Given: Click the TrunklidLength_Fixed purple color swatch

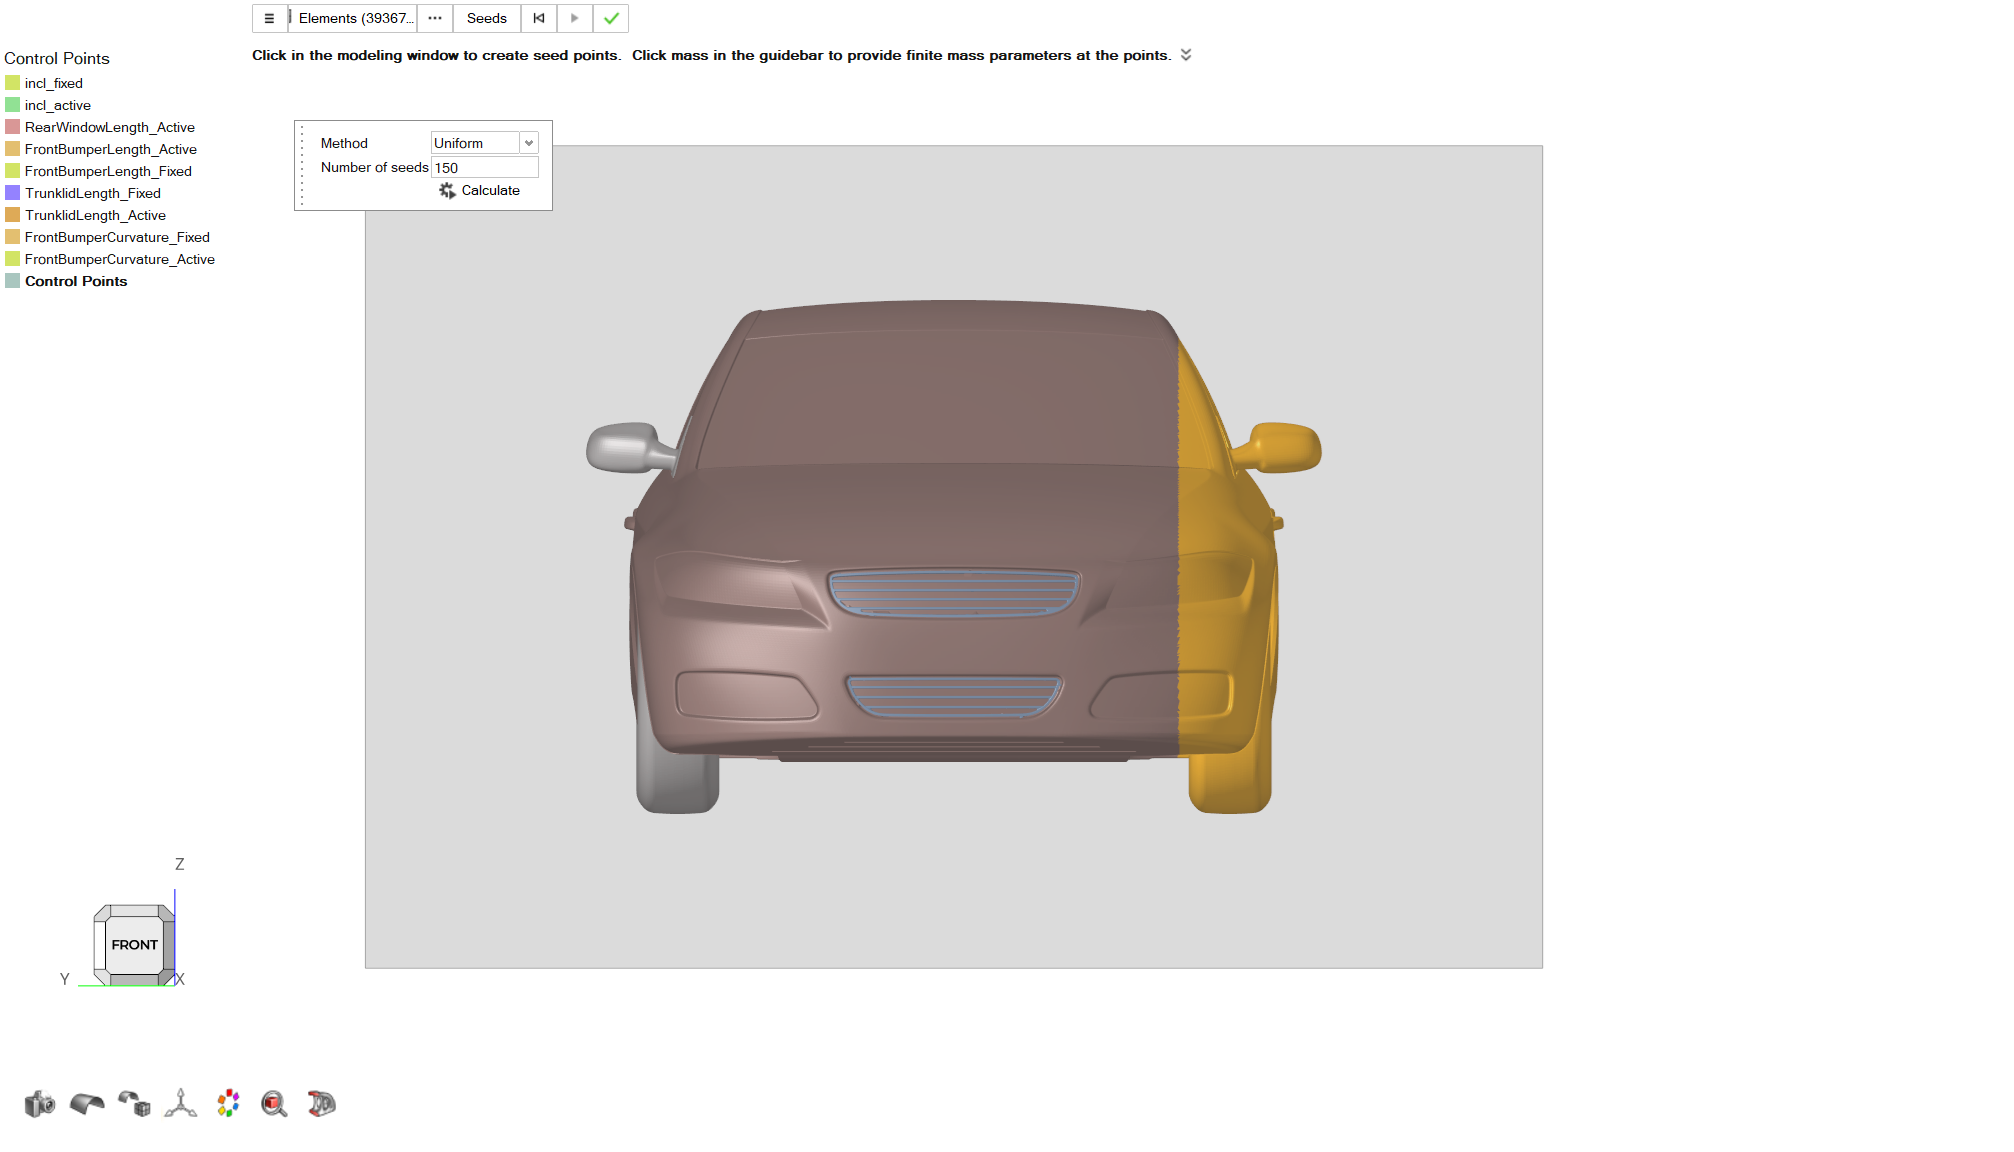Looking at the screenshot, I should point(13,193).
